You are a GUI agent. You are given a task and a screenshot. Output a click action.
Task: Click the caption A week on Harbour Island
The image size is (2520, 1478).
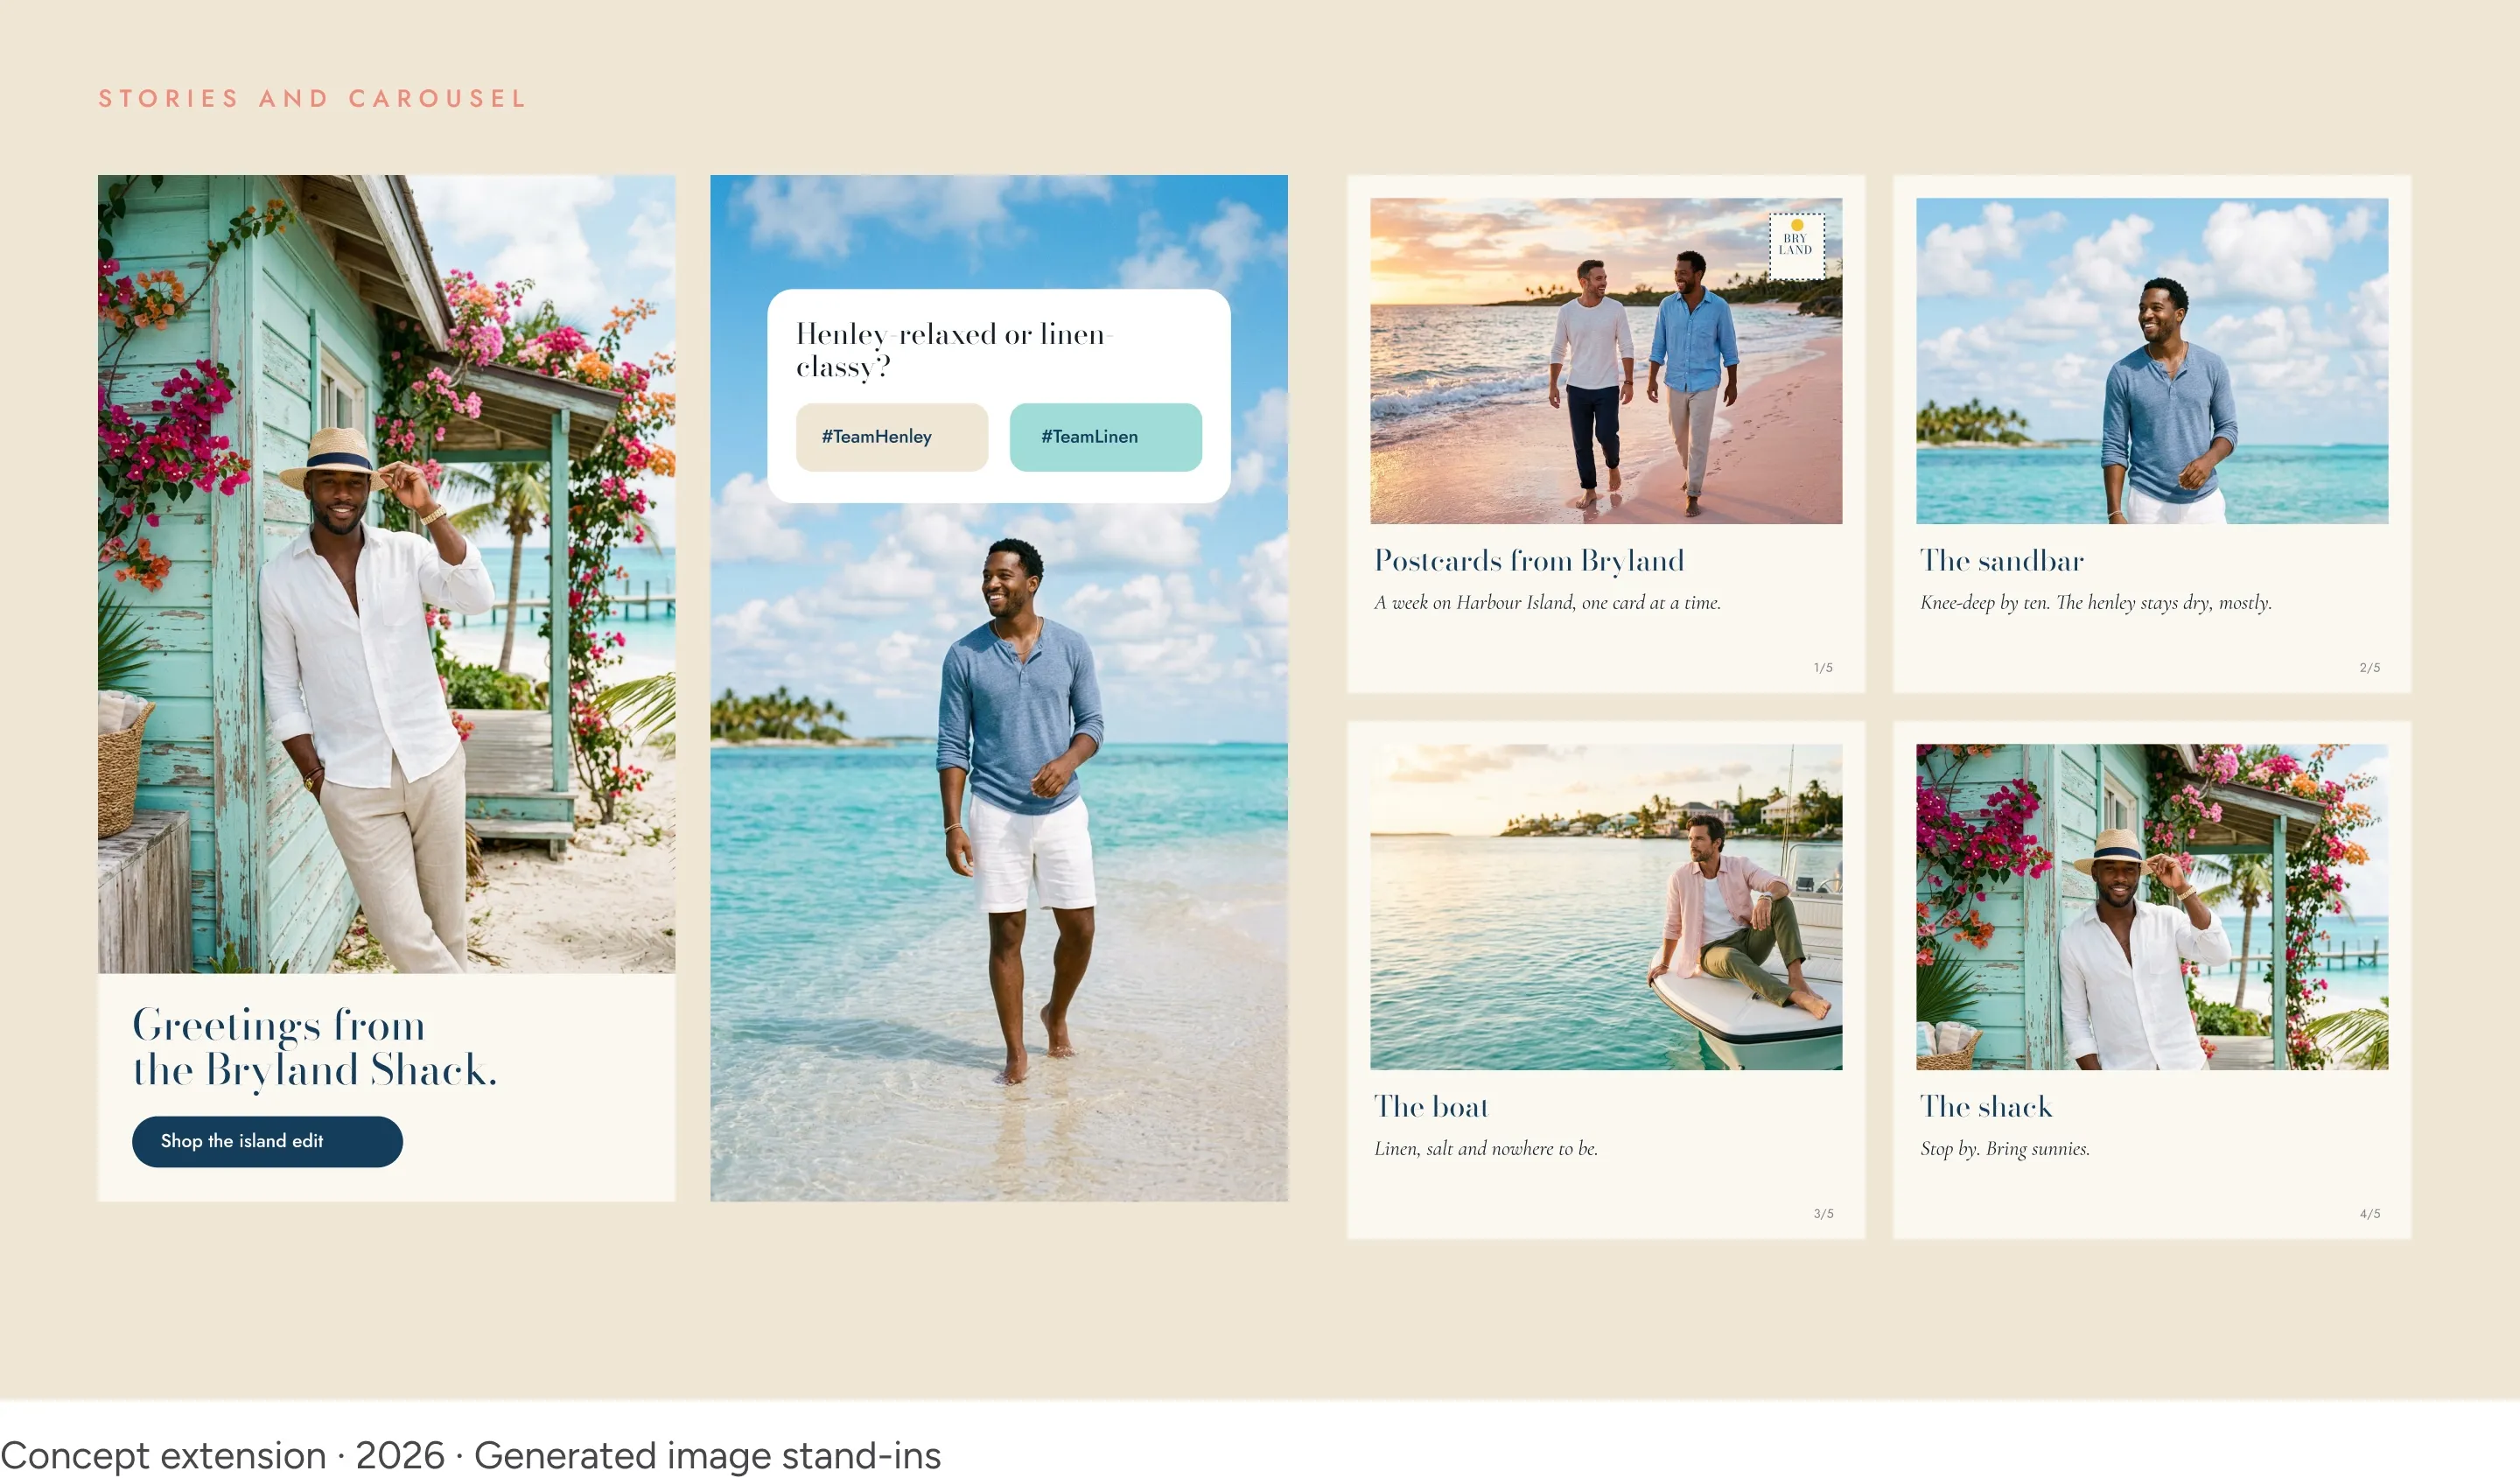point(1547,602)
